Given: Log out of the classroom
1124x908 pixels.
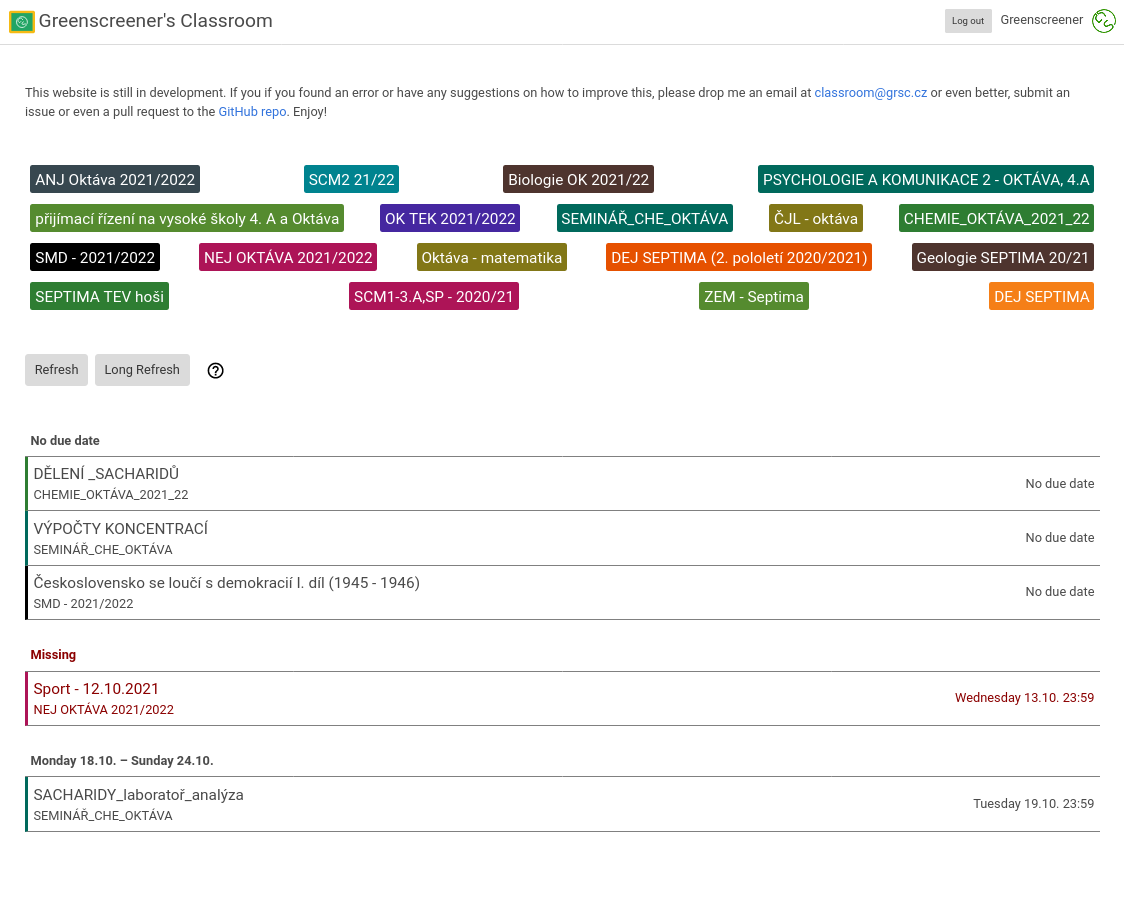Looking at the screenshot, I should [x=967, y=20].
